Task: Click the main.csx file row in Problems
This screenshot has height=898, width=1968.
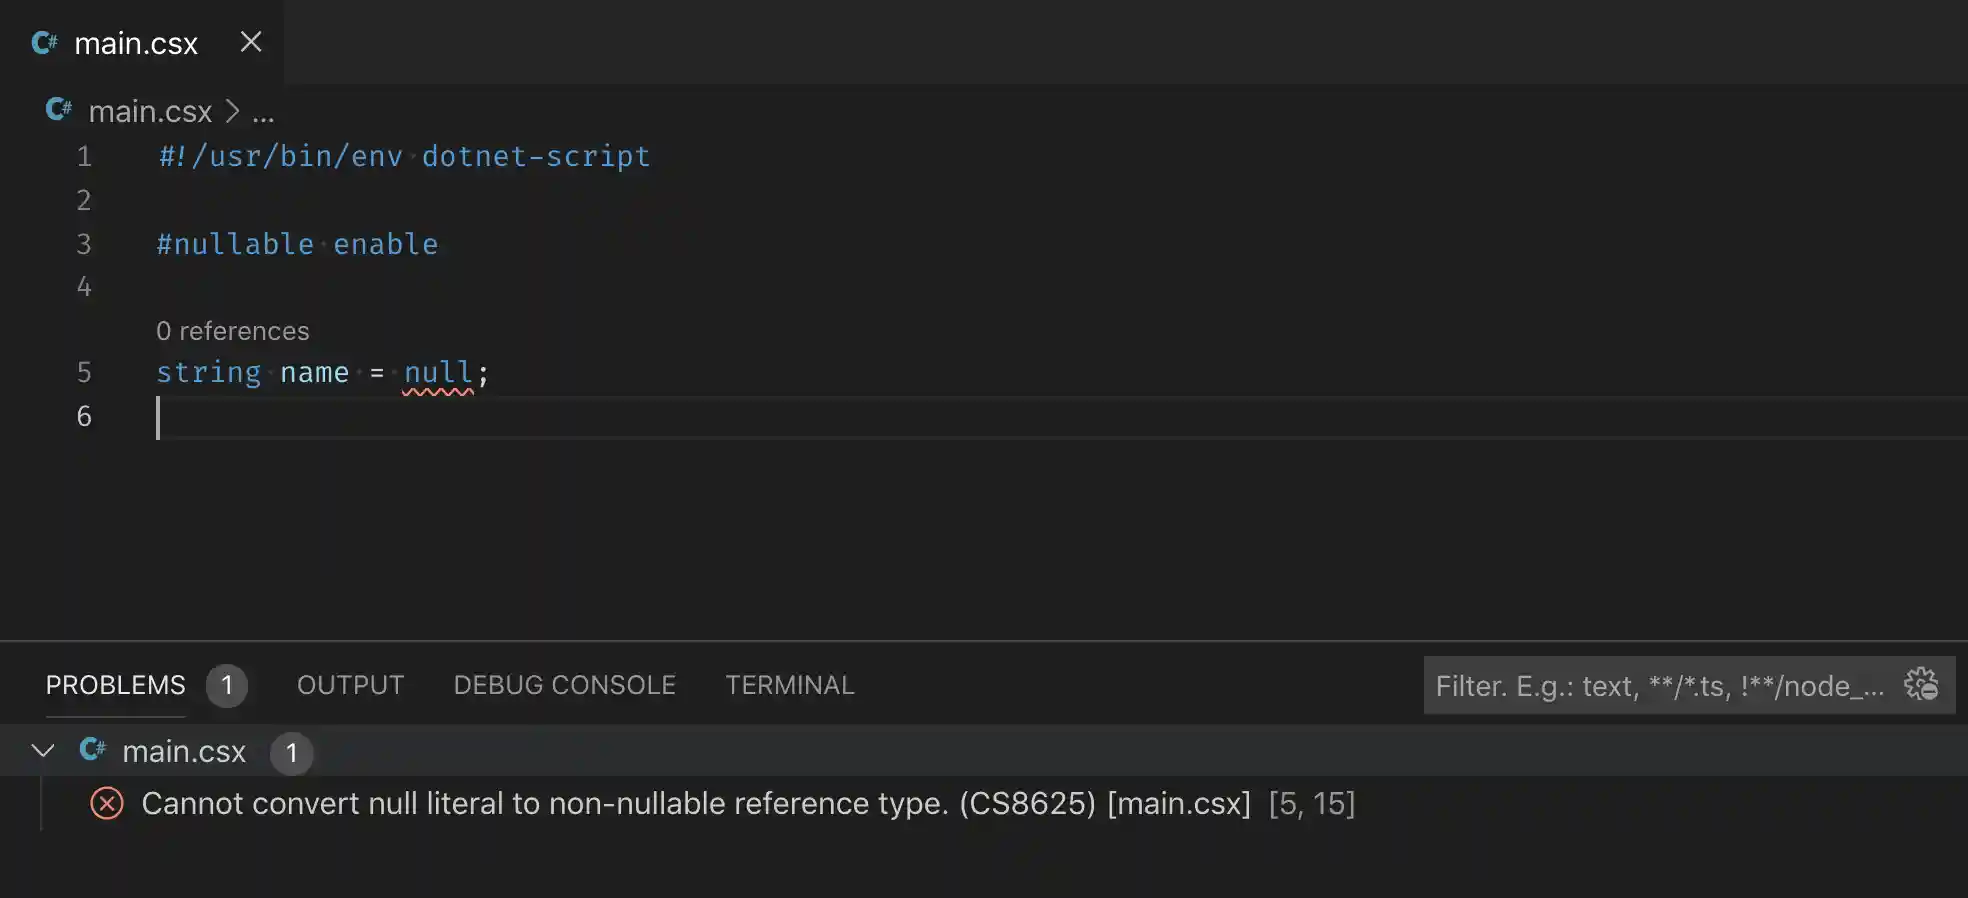Action: [x=184, y=751]
